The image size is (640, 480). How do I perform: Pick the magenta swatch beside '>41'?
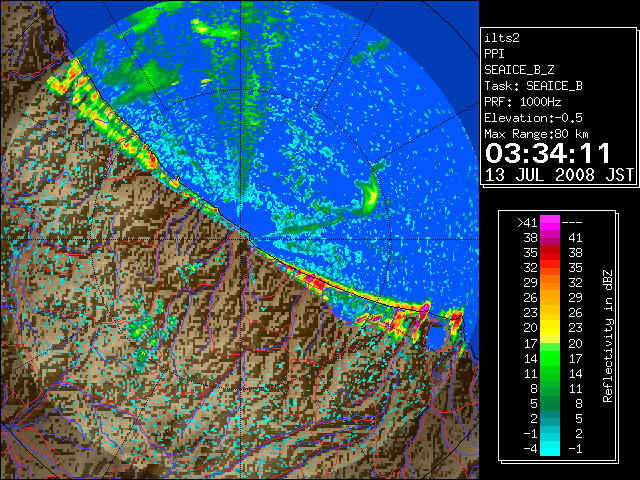click(x=550, y=222)
